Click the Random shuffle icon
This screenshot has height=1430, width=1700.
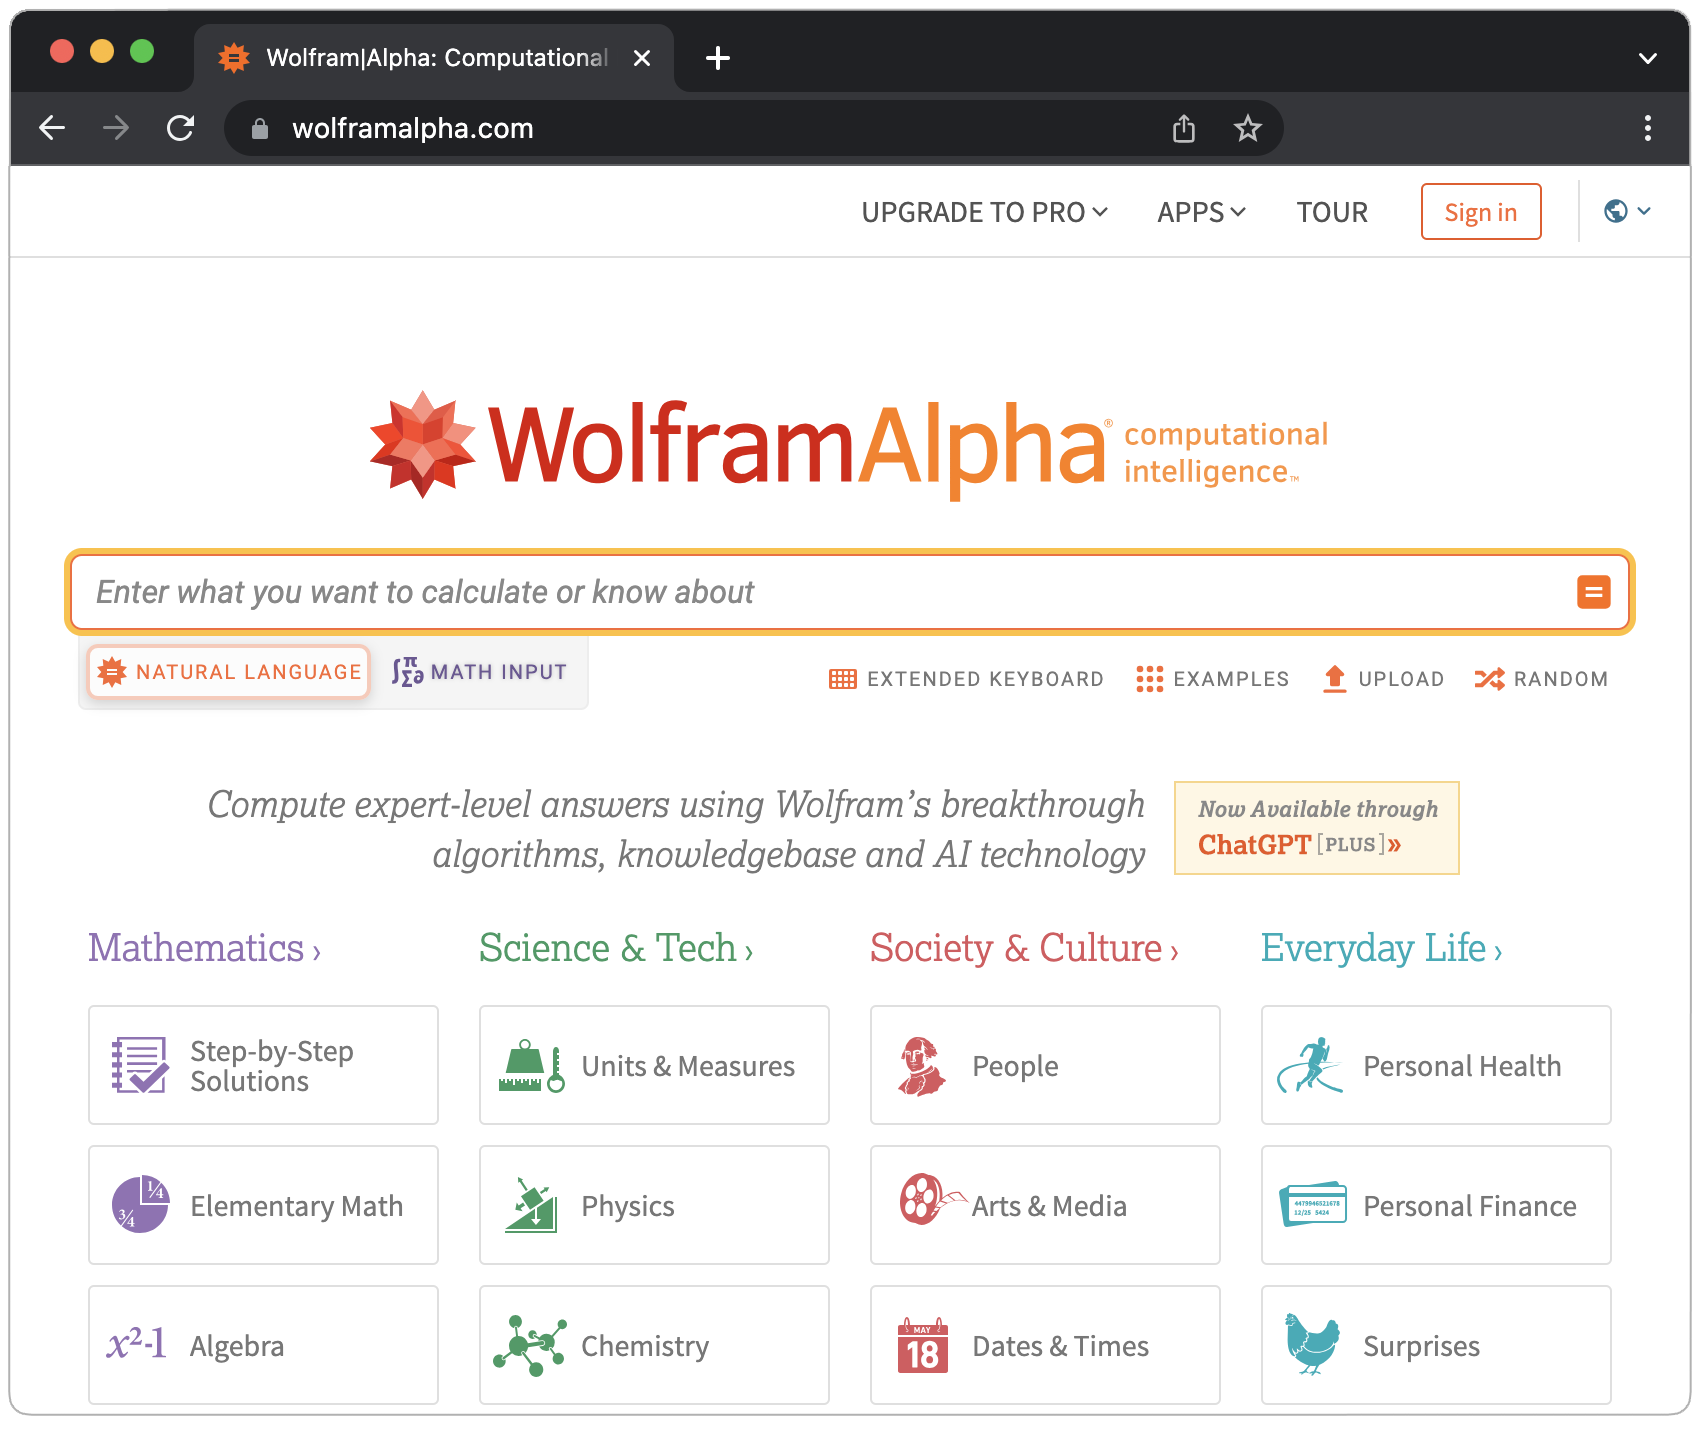(1489, 679)
